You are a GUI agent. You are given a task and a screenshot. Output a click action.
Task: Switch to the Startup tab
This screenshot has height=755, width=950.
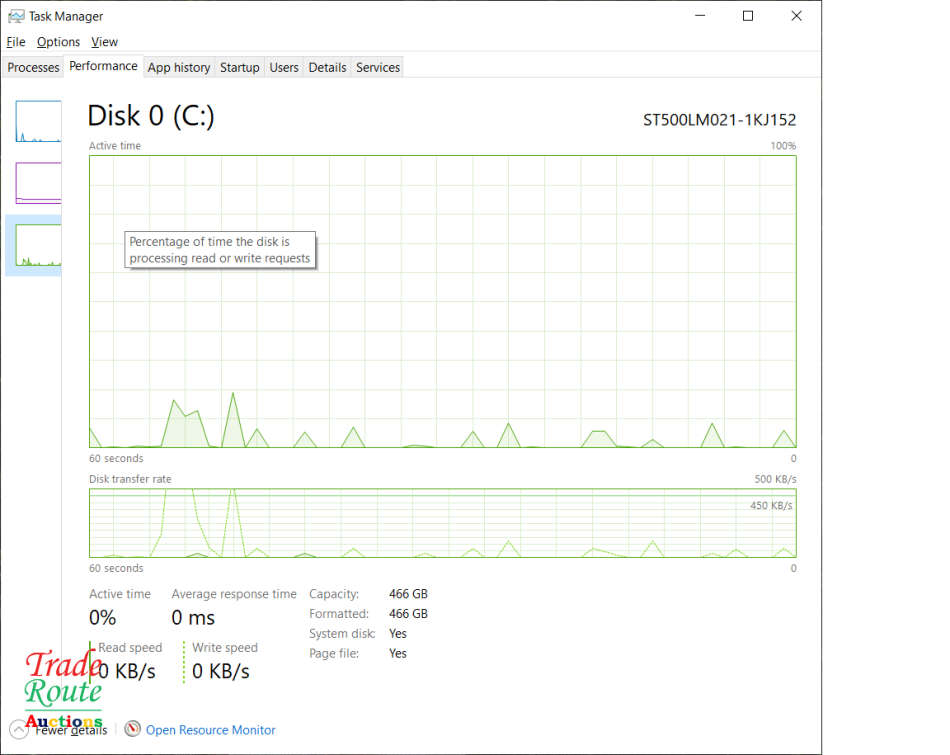click(x=239, y=67)
